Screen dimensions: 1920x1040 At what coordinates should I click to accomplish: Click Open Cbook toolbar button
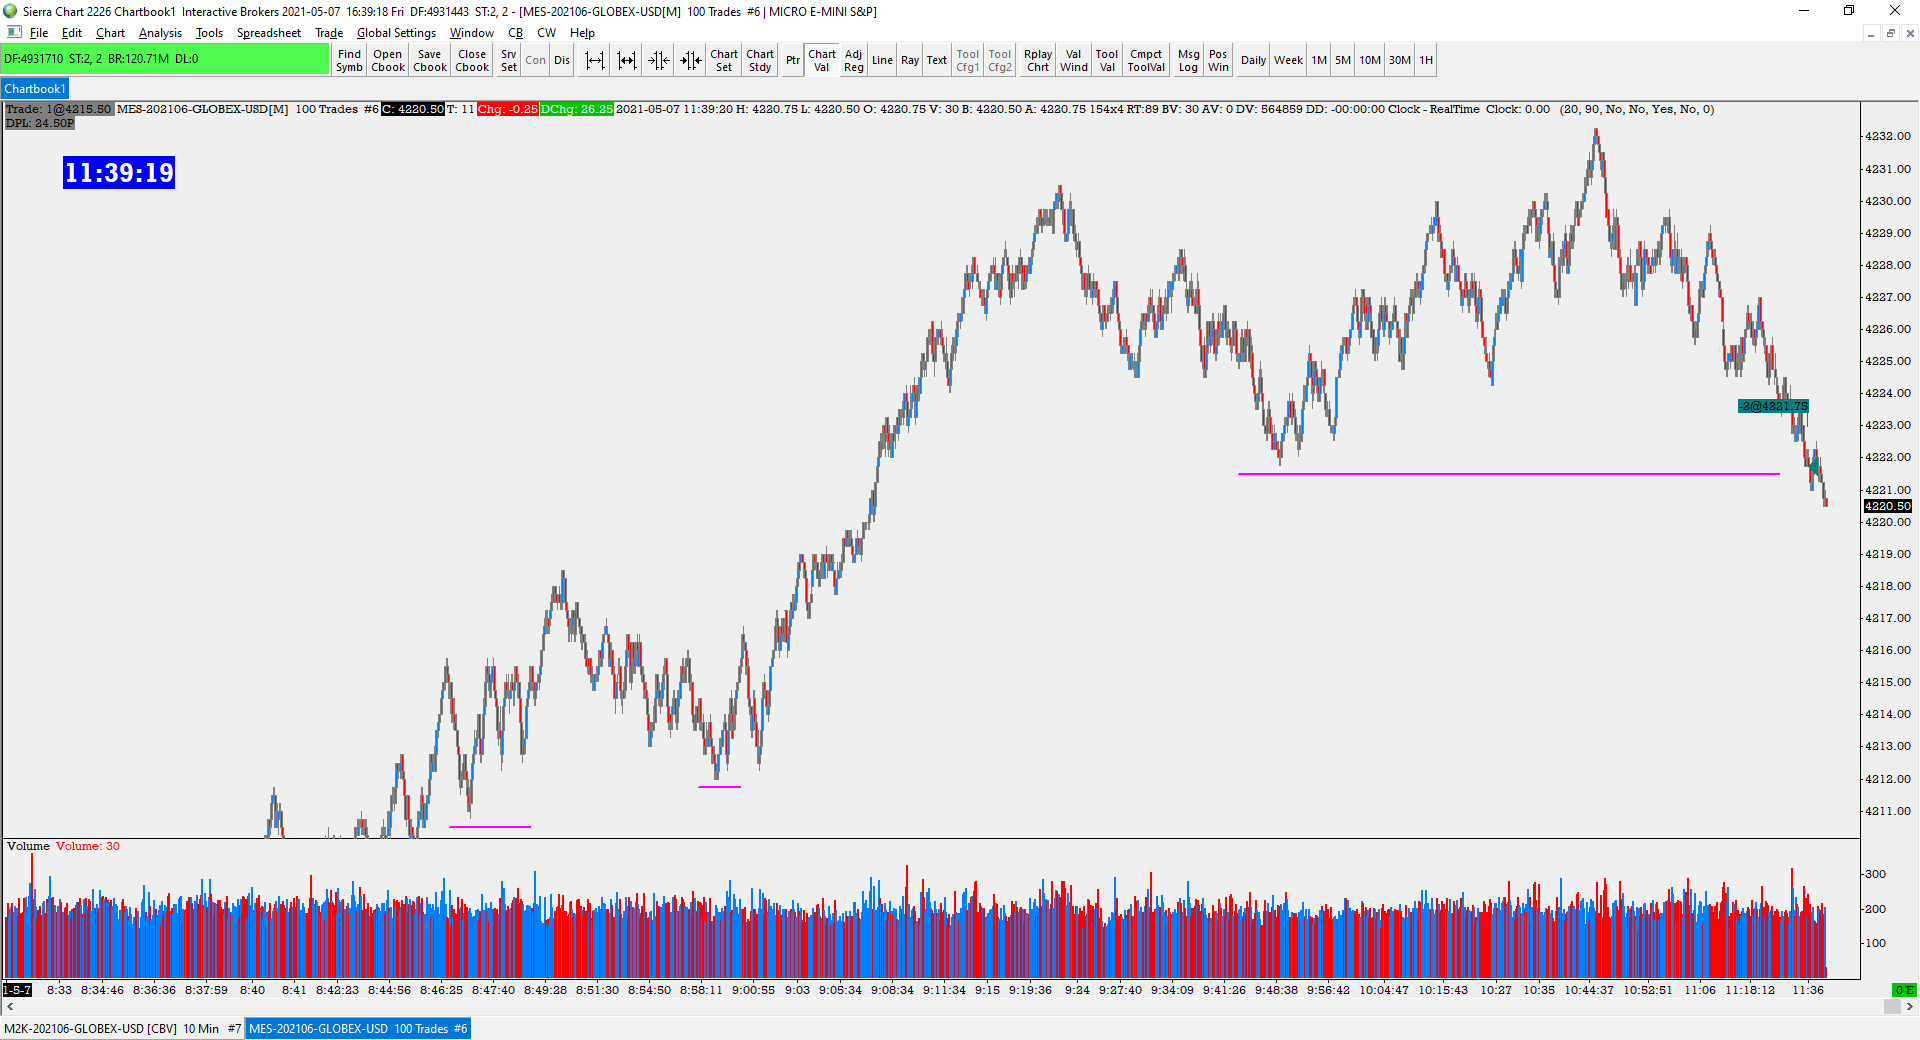[x=388, y=61]
